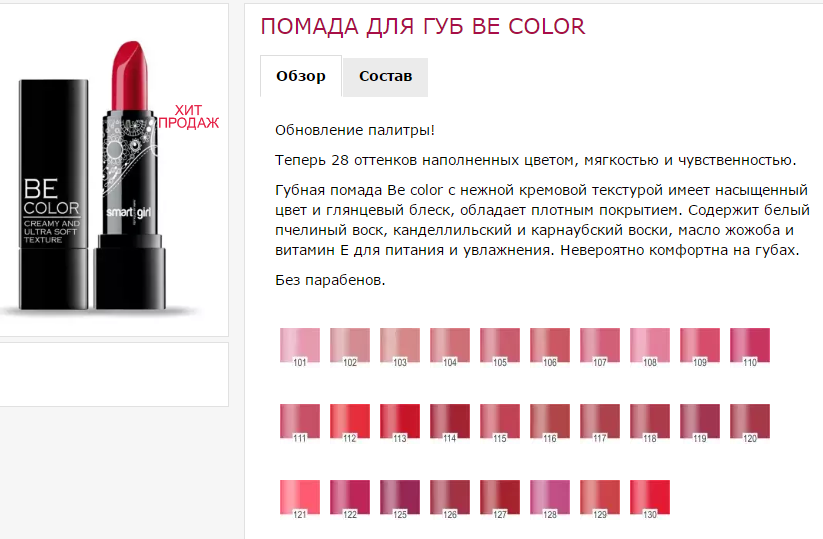Select plum shade 125 swatch
Image resolution: width=823 pixels, height=539 pixels.
click(x=400, y=499)
